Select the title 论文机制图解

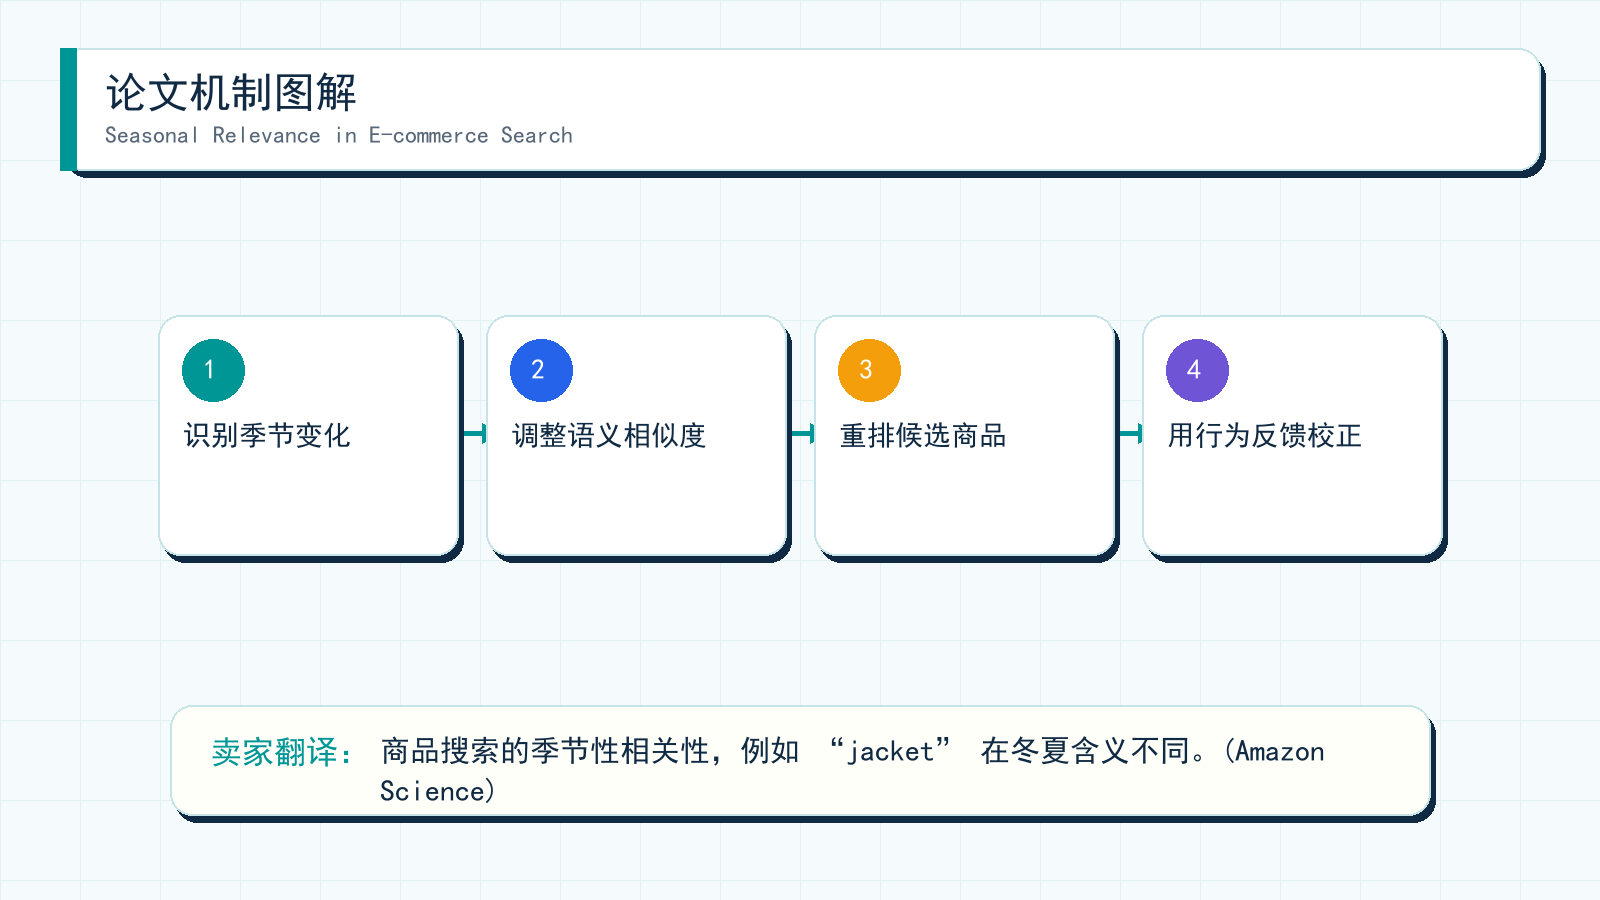(231, 93)
